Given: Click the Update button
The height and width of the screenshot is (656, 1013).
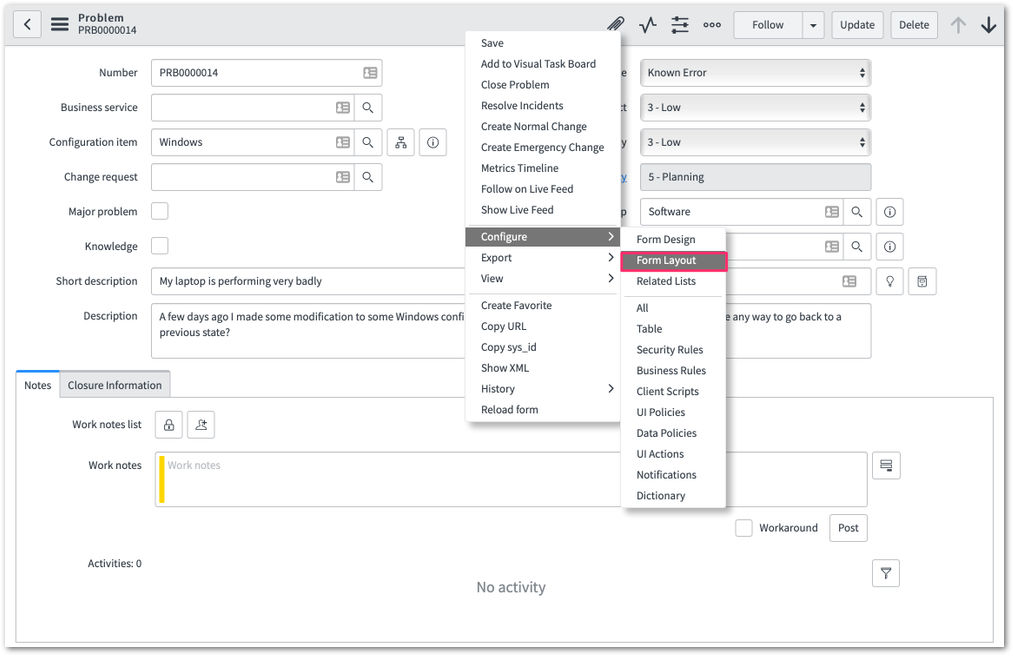Looking at the screenshot, I should coord(857,25).
